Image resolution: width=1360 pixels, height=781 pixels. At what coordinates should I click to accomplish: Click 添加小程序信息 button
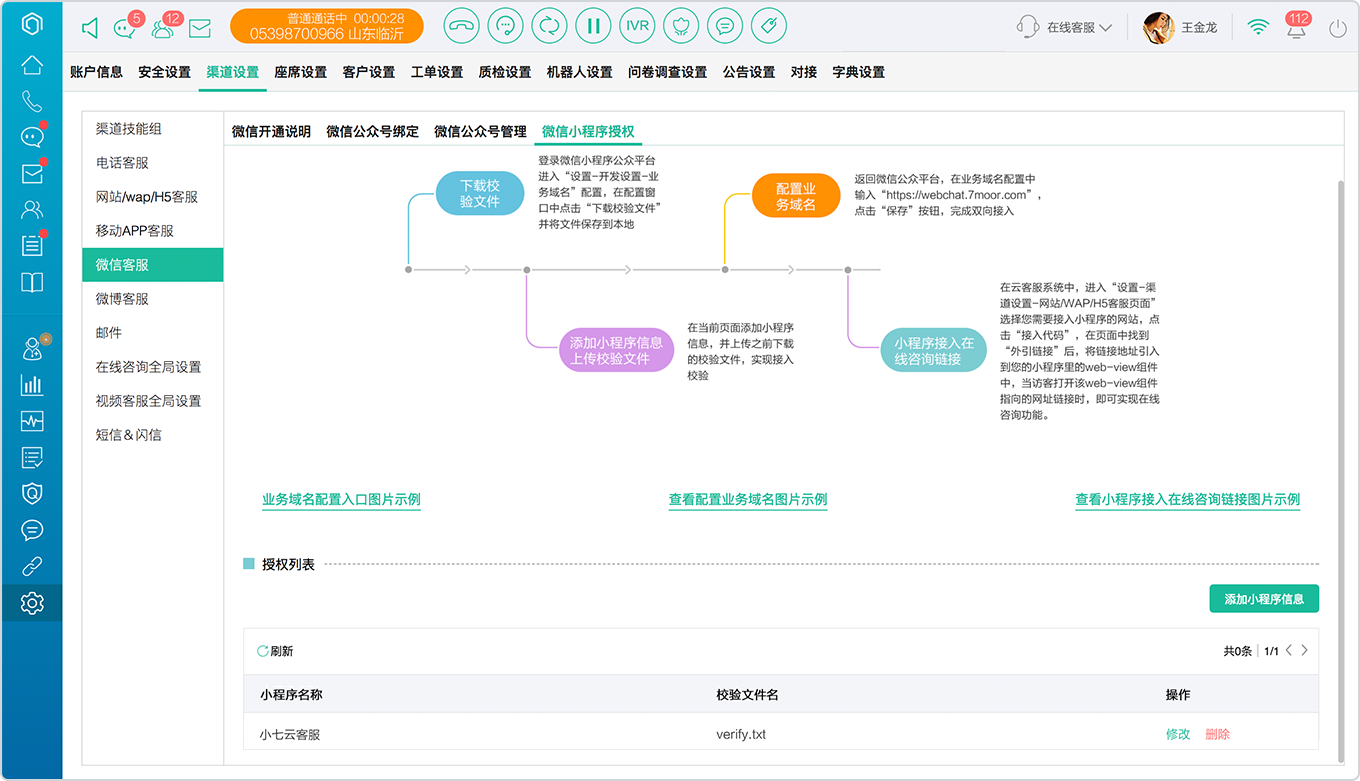tap(1264, 599)
